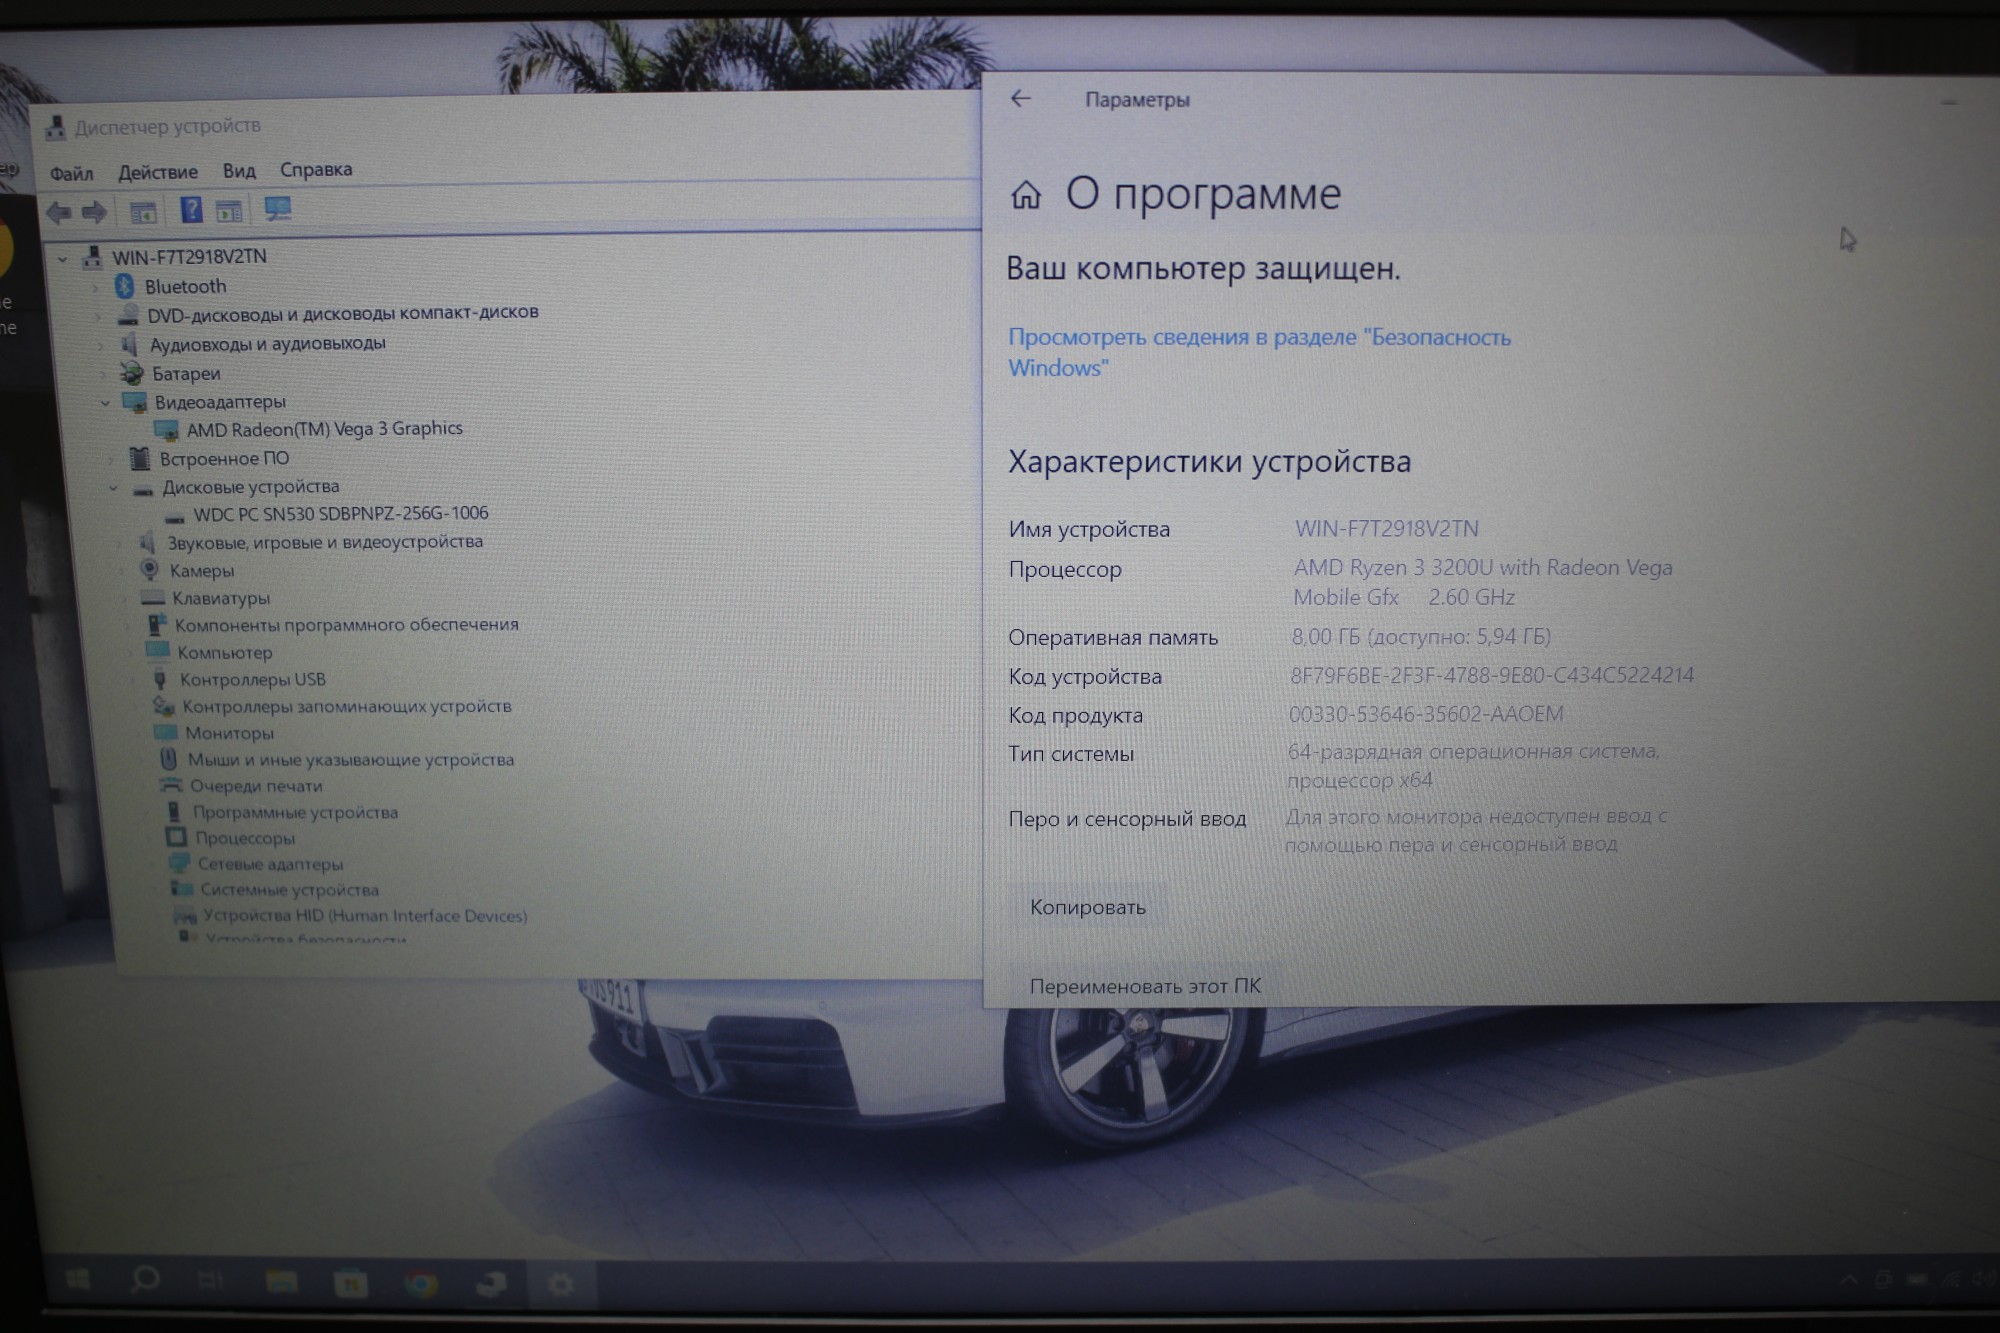Open File Explorer from the taskbar
This screenshot has height=1333, width=2000.
(x=281, y=1282)
